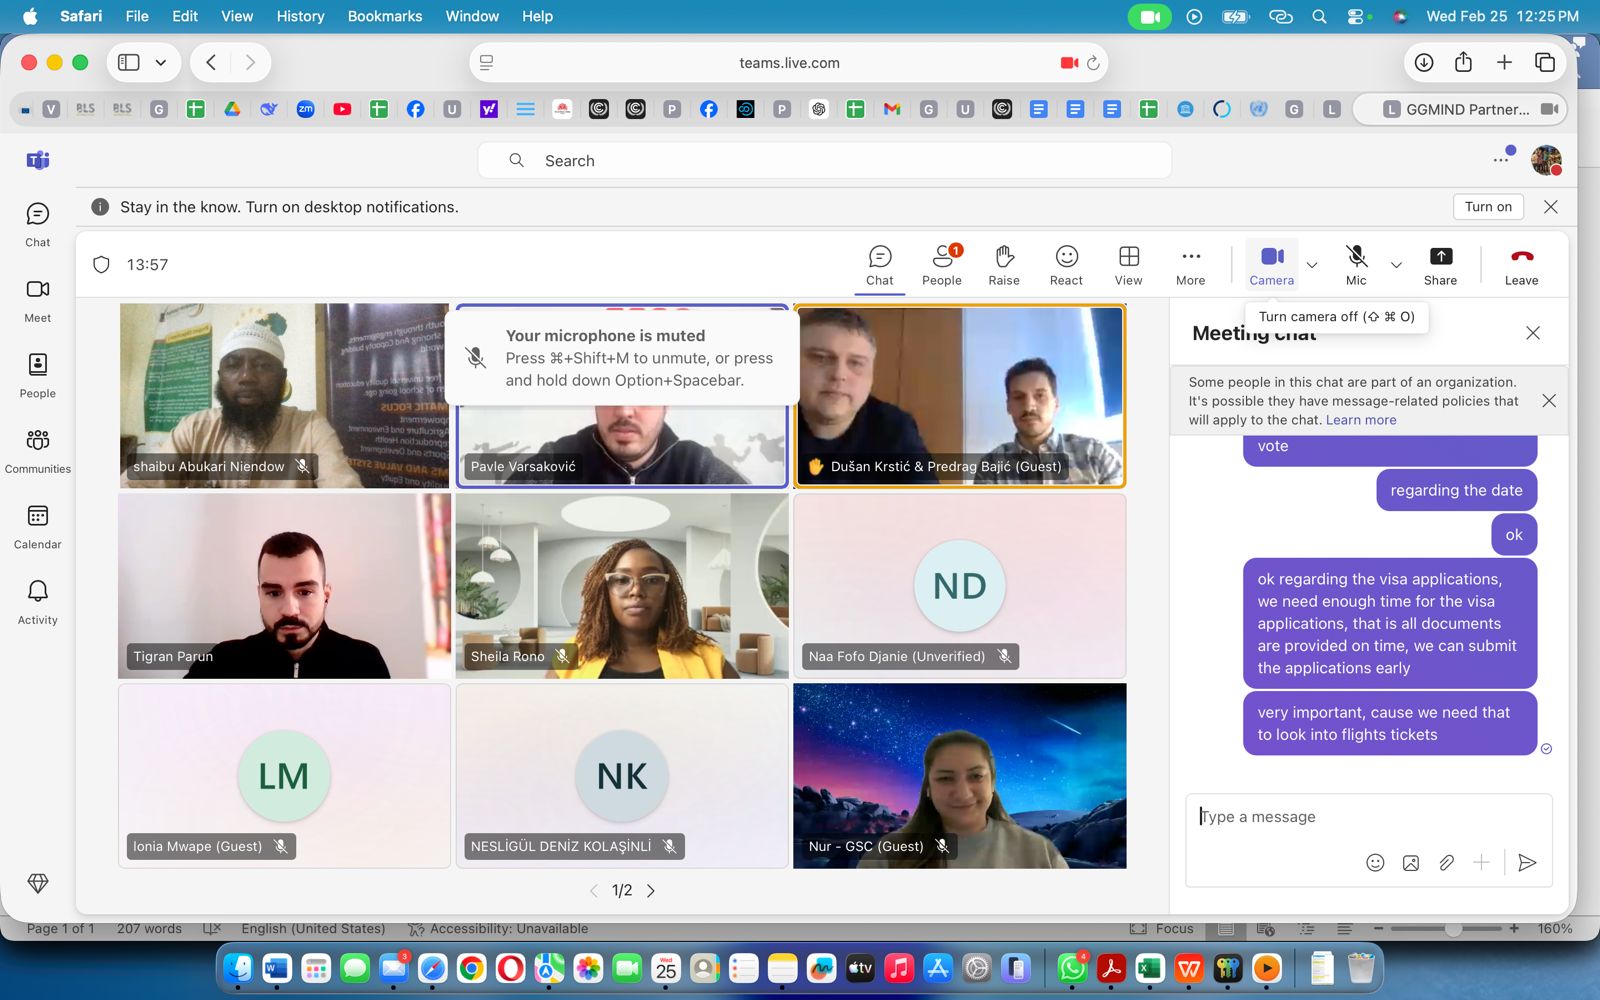Expand the mic options dropdown arrow

pos(1396,265)
